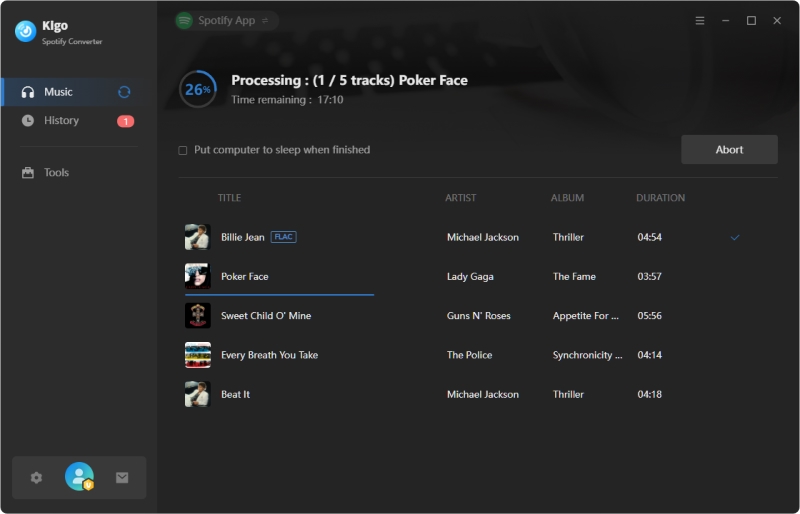Click The Fame album name
The height and width of the screenshot is (514, 800).
tap(574, 276)
